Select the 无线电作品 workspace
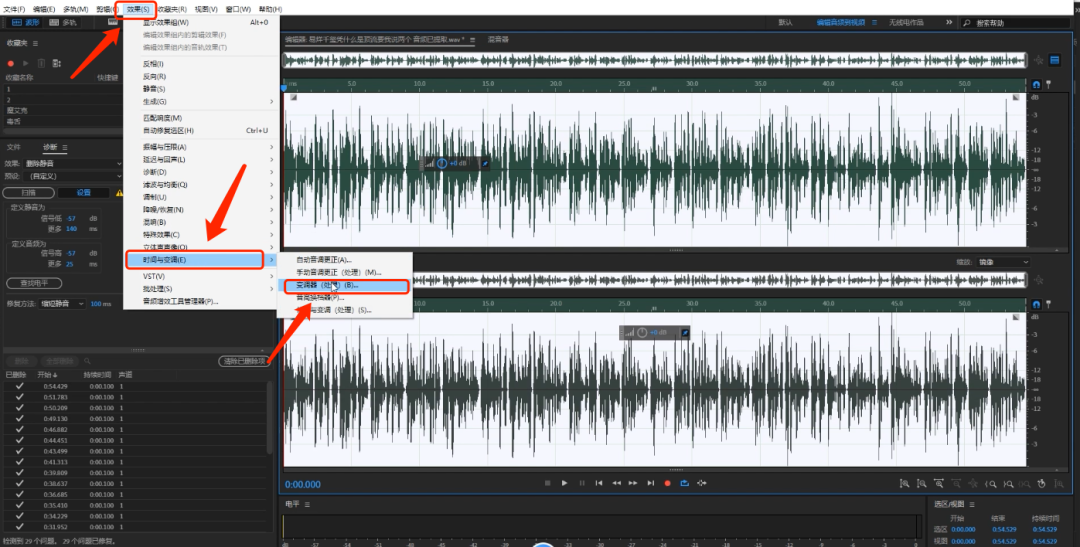 (x=905, y=23)
